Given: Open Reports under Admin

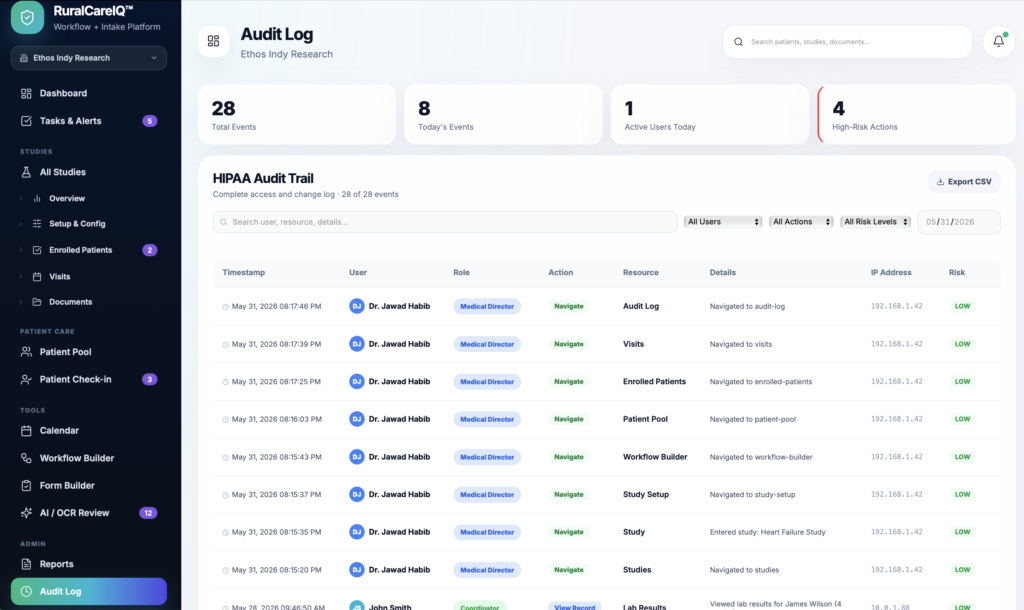Looking at the screenshot, I should click(89, 564).
